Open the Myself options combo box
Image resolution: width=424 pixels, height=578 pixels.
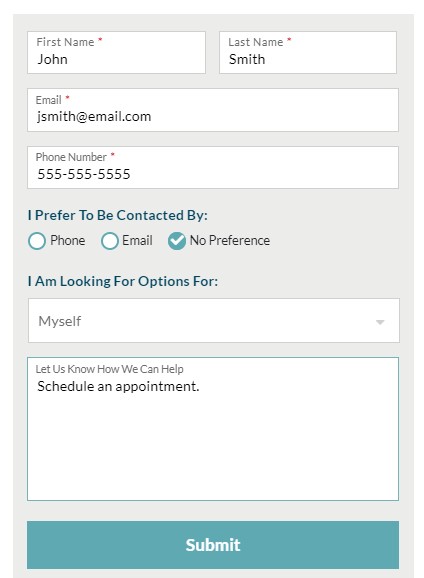214,321
